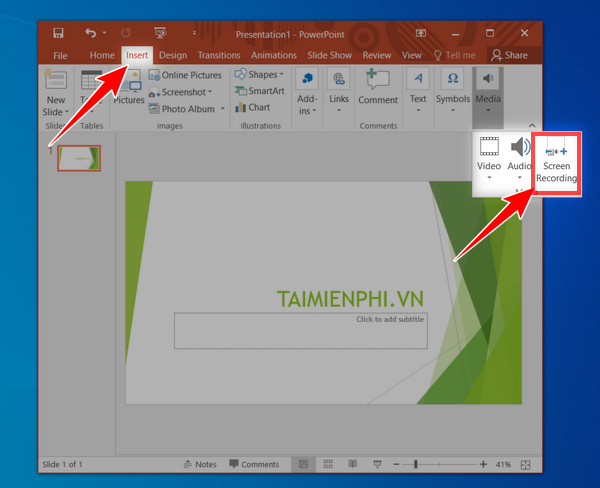Screen dimensions: 600x488
Task: Click the TAIMIENPHI.VN title text
Action: (x=350, y=299)
